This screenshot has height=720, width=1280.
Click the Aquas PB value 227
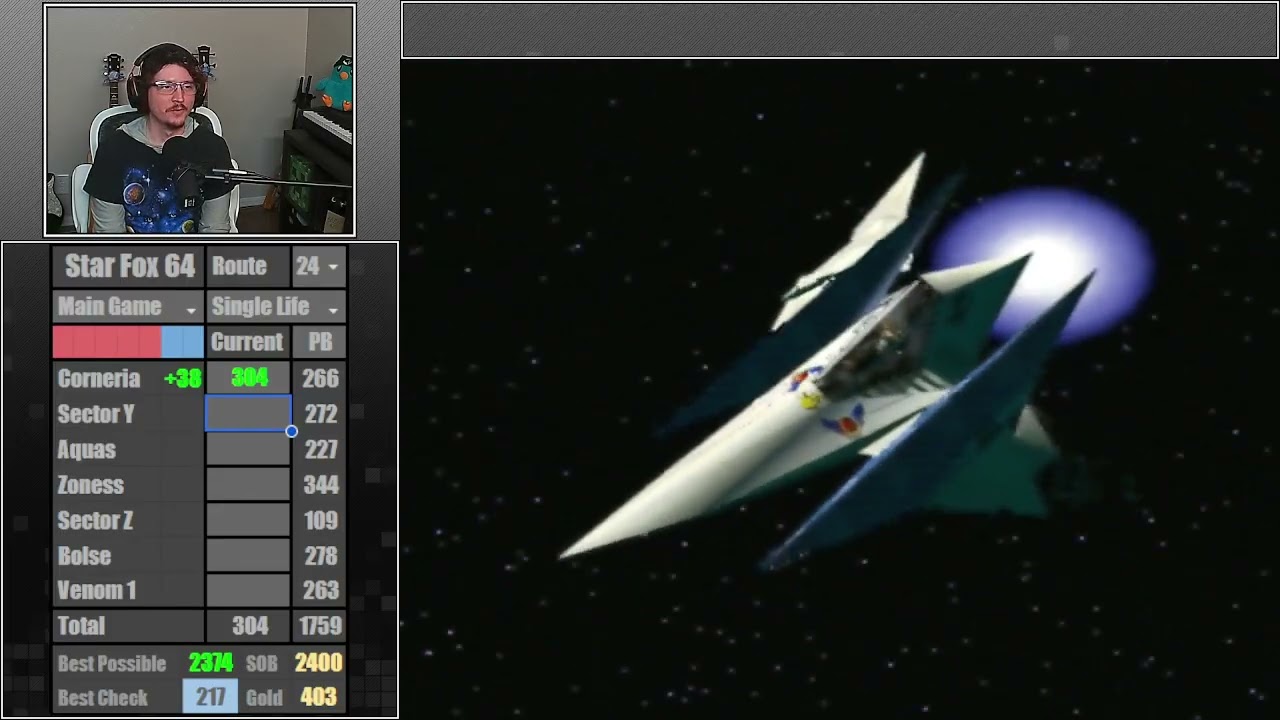[x=320, y=450]
